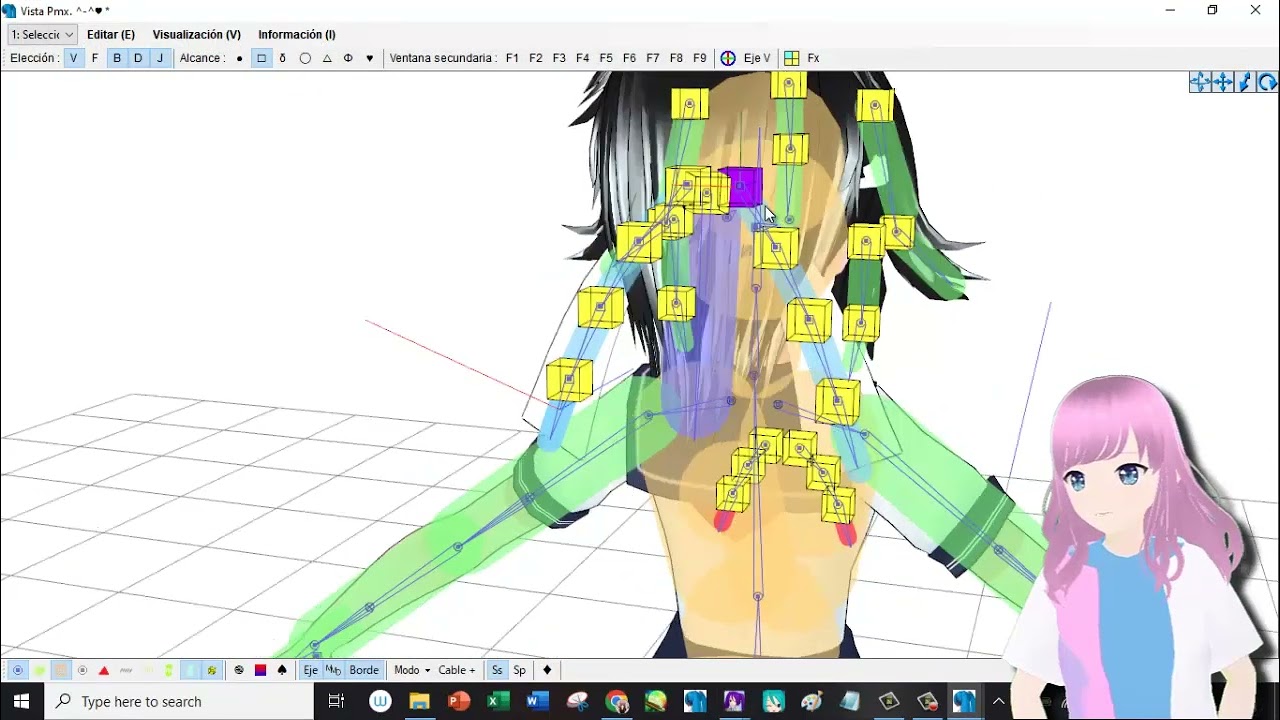Open Chrome from the taskbar
Screen dimensions: 1280x720
616,701
